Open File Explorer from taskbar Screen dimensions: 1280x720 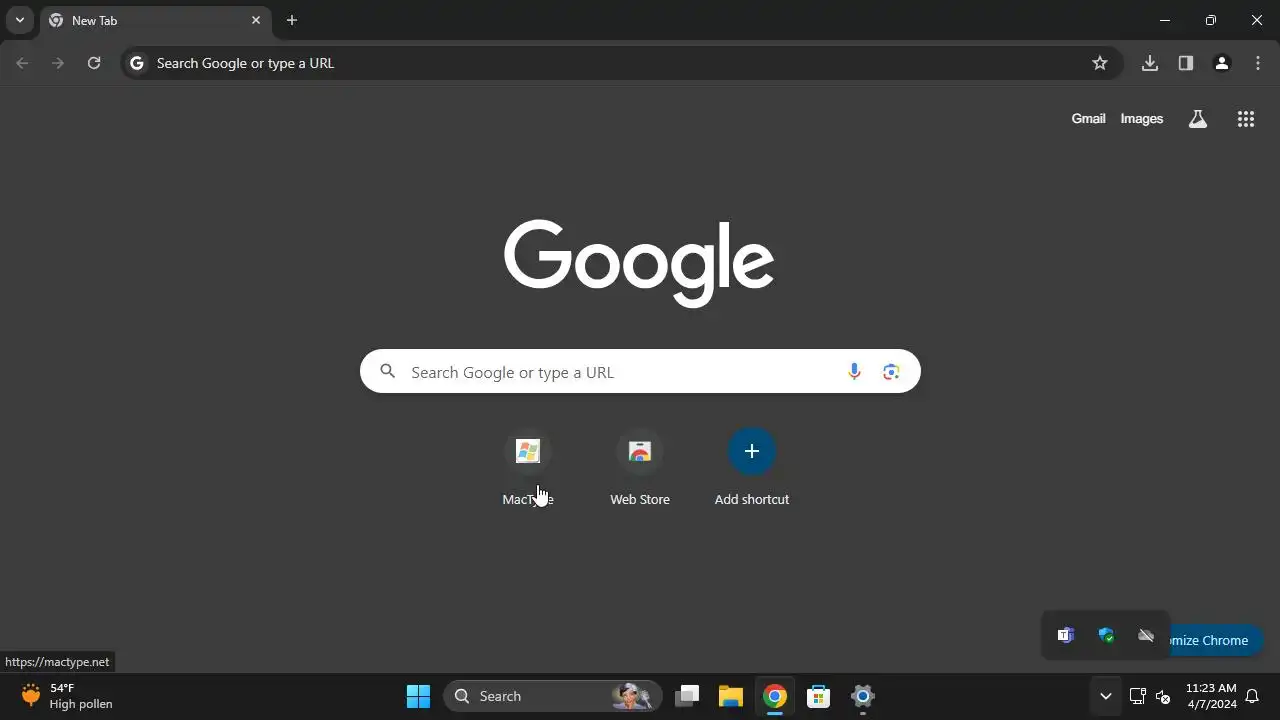[x=731, y=696]
